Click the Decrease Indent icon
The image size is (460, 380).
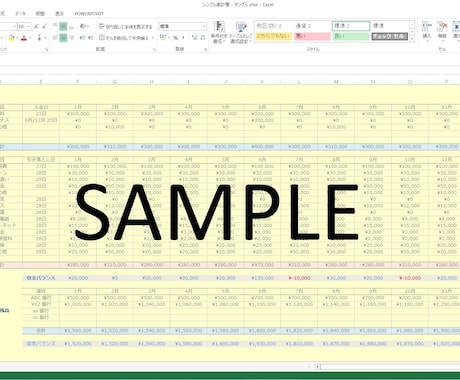[x=82, y=38]
